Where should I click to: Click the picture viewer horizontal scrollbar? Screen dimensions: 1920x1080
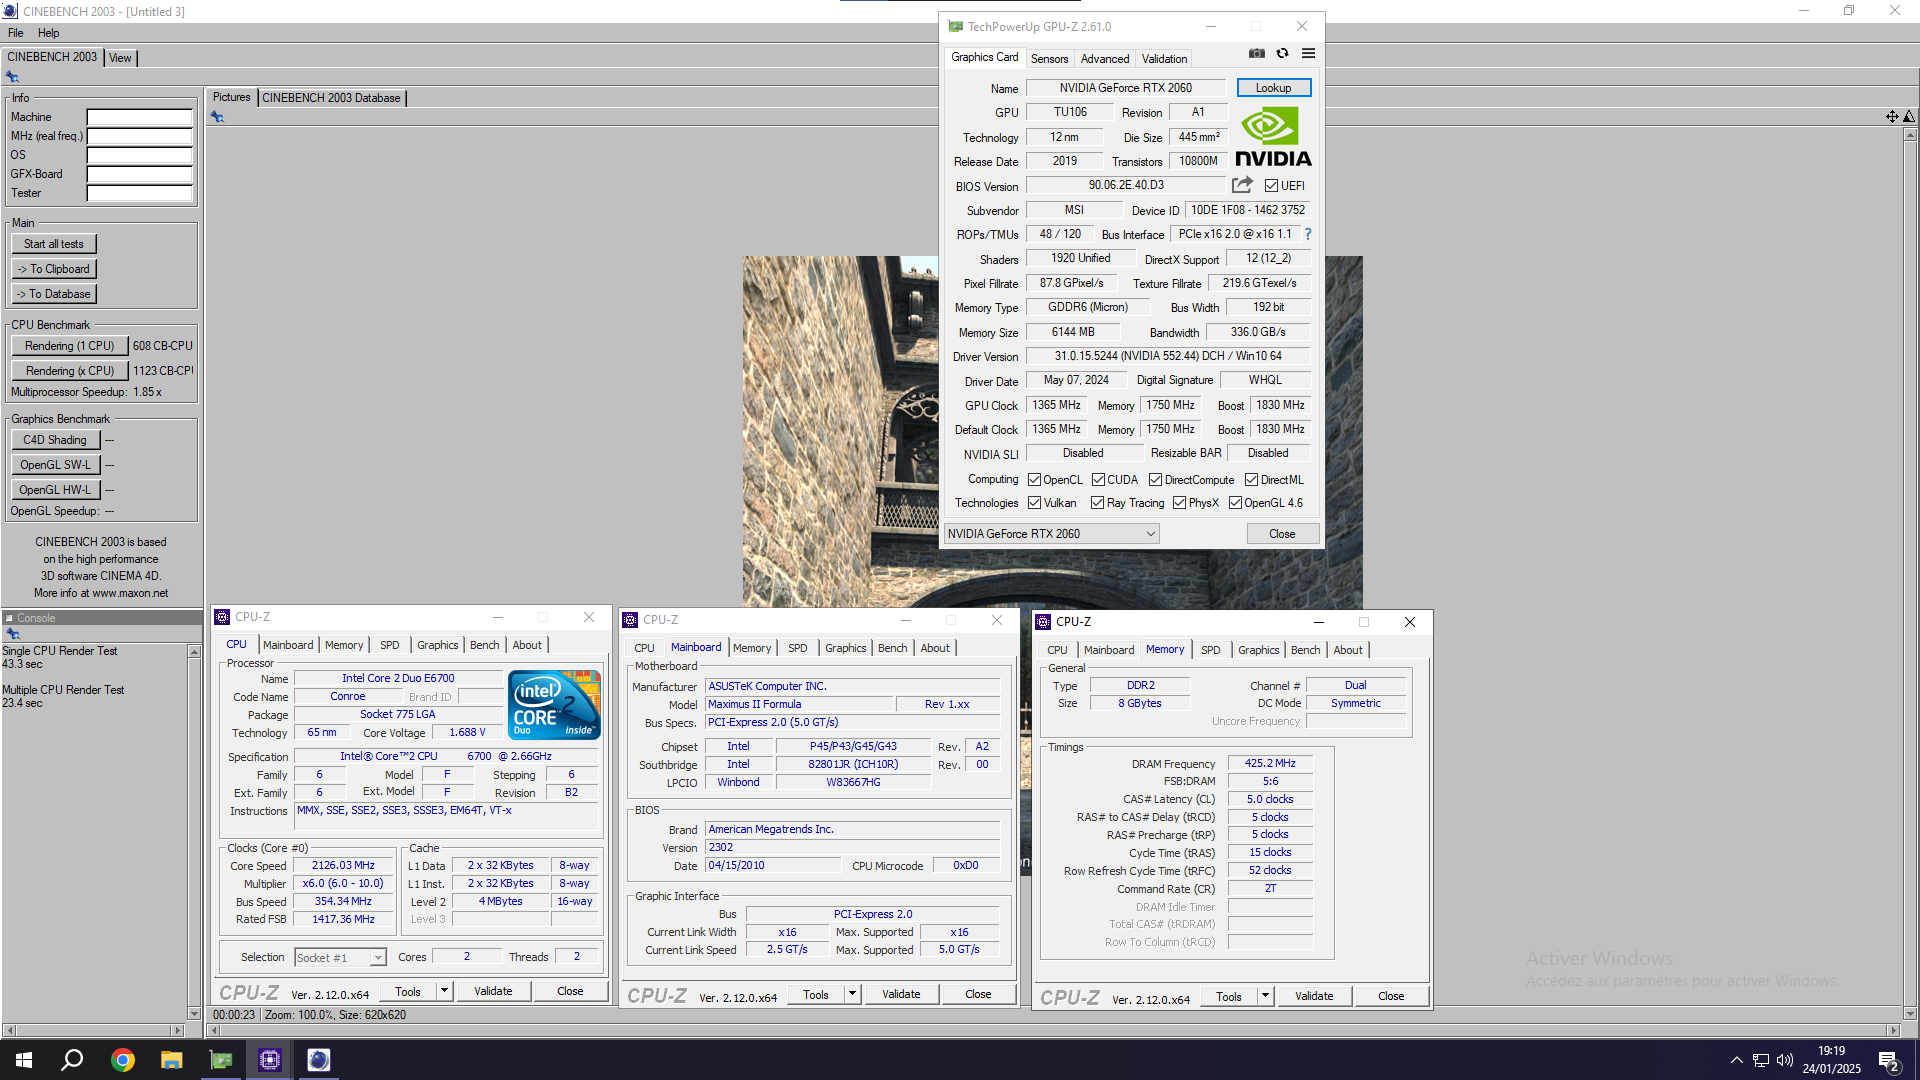[x=1053, y=1030]
